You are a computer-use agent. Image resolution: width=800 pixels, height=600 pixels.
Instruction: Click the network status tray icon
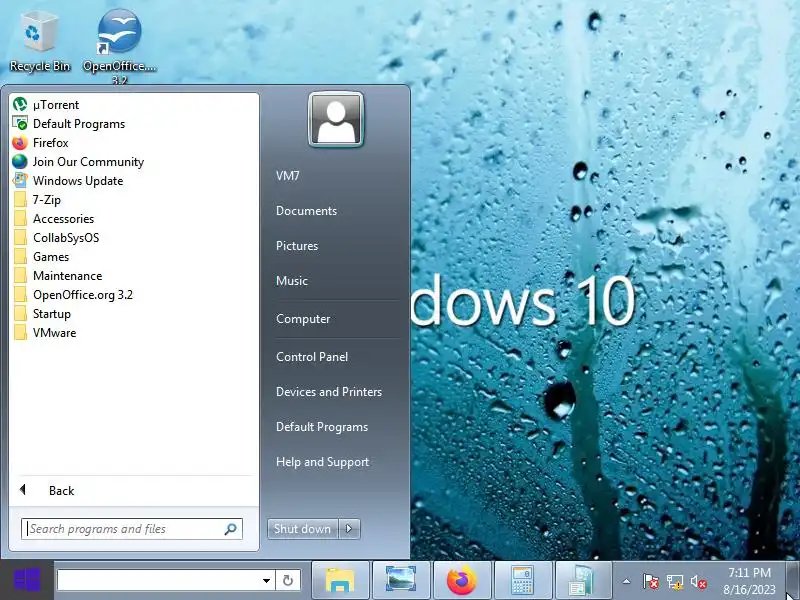coord(674,582)
